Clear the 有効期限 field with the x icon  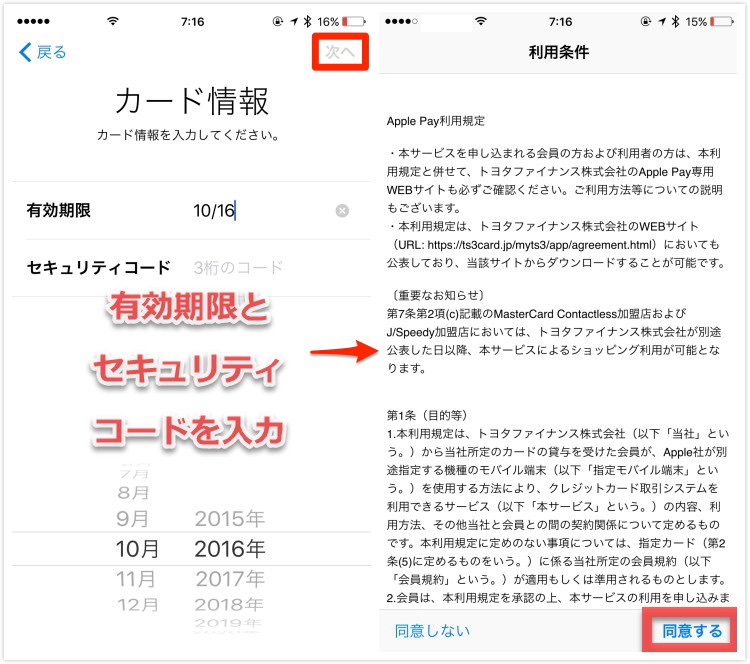point(342,210)
